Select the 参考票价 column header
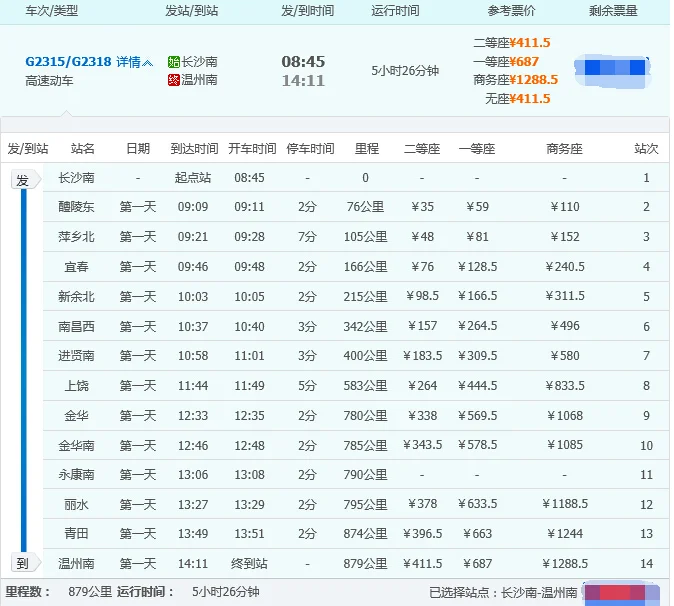674x606 pixels. click(x=511, y=11)
